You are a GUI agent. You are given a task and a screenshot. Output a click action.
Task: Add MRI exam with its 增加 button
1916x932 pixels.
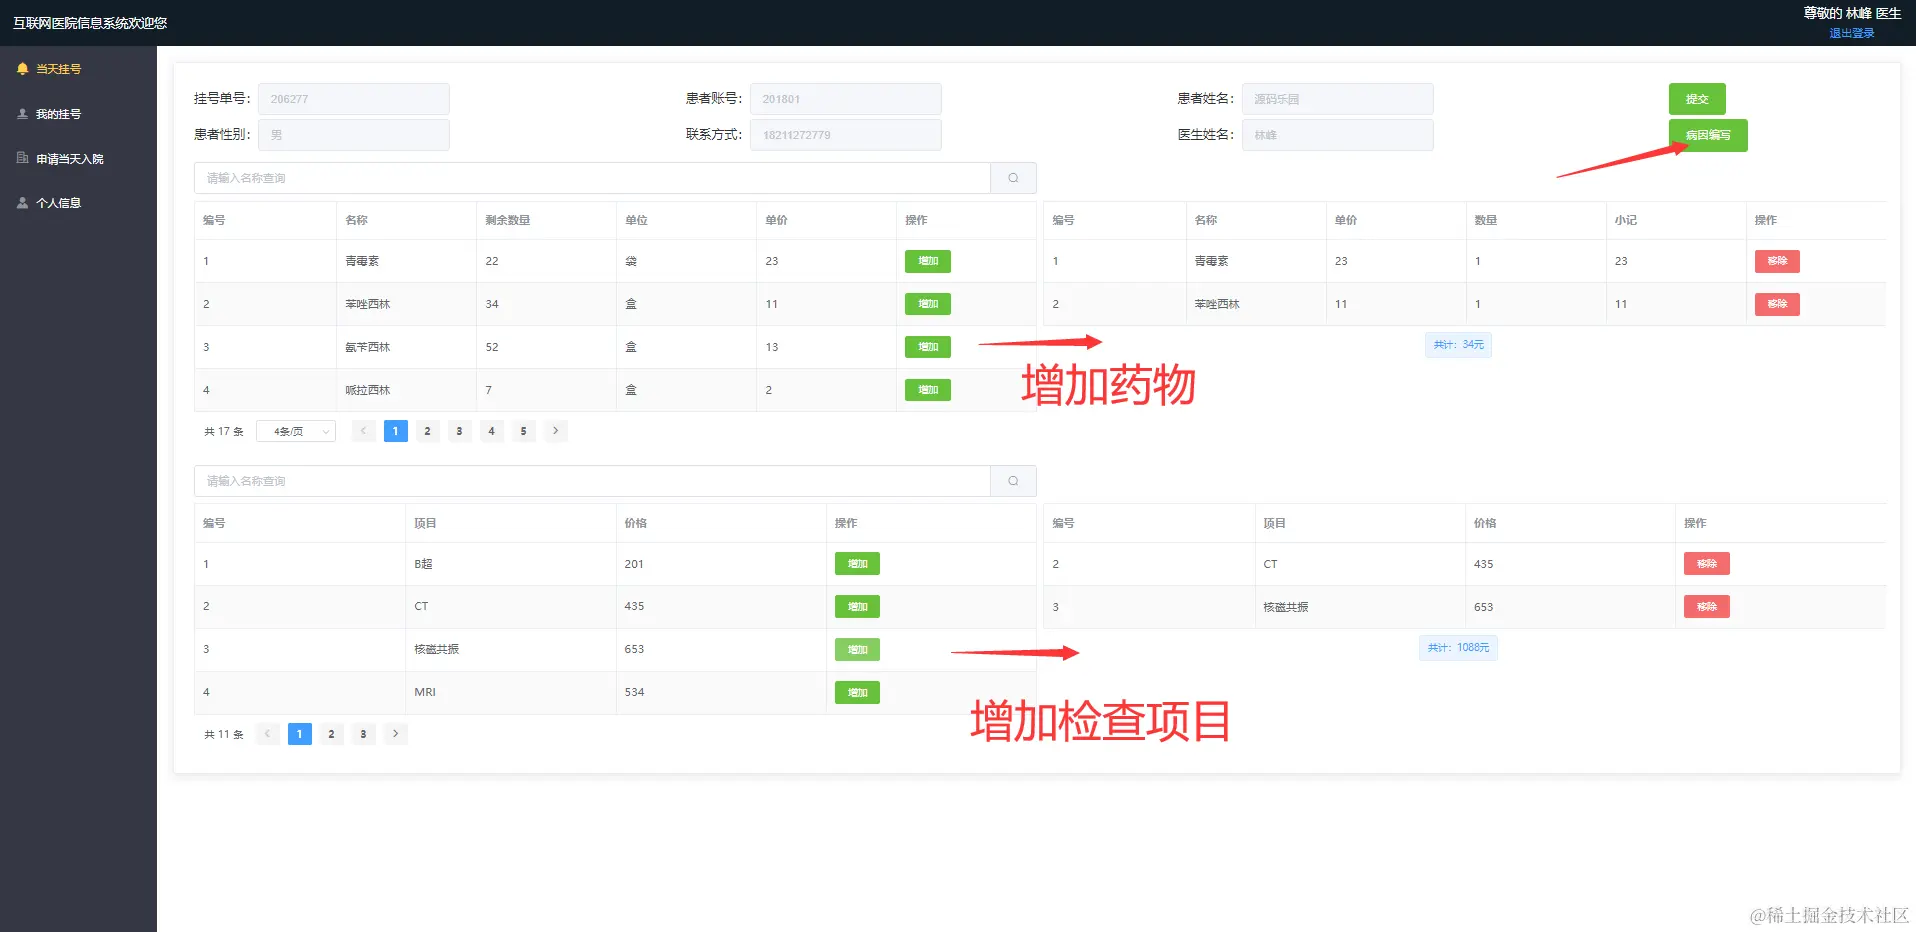click(x=857, y=693)
